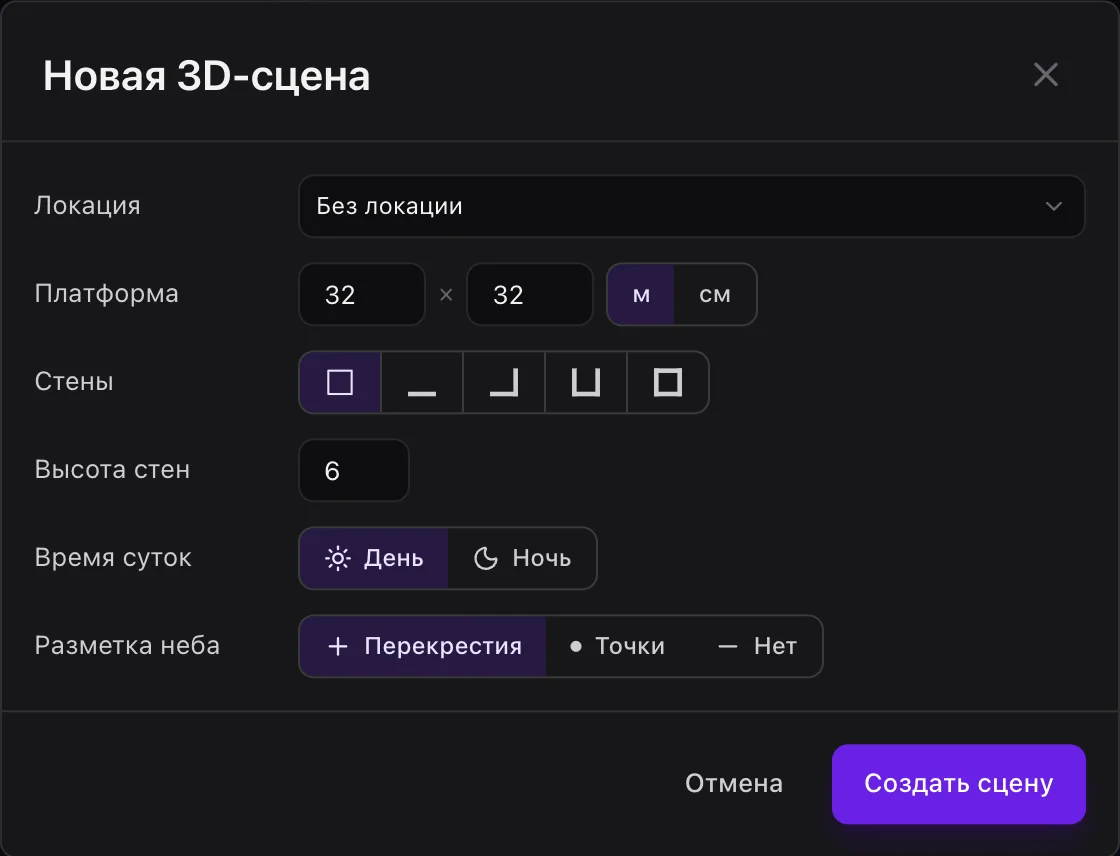
Task: Select Перекрестия sky markup option
Action: 423,646
